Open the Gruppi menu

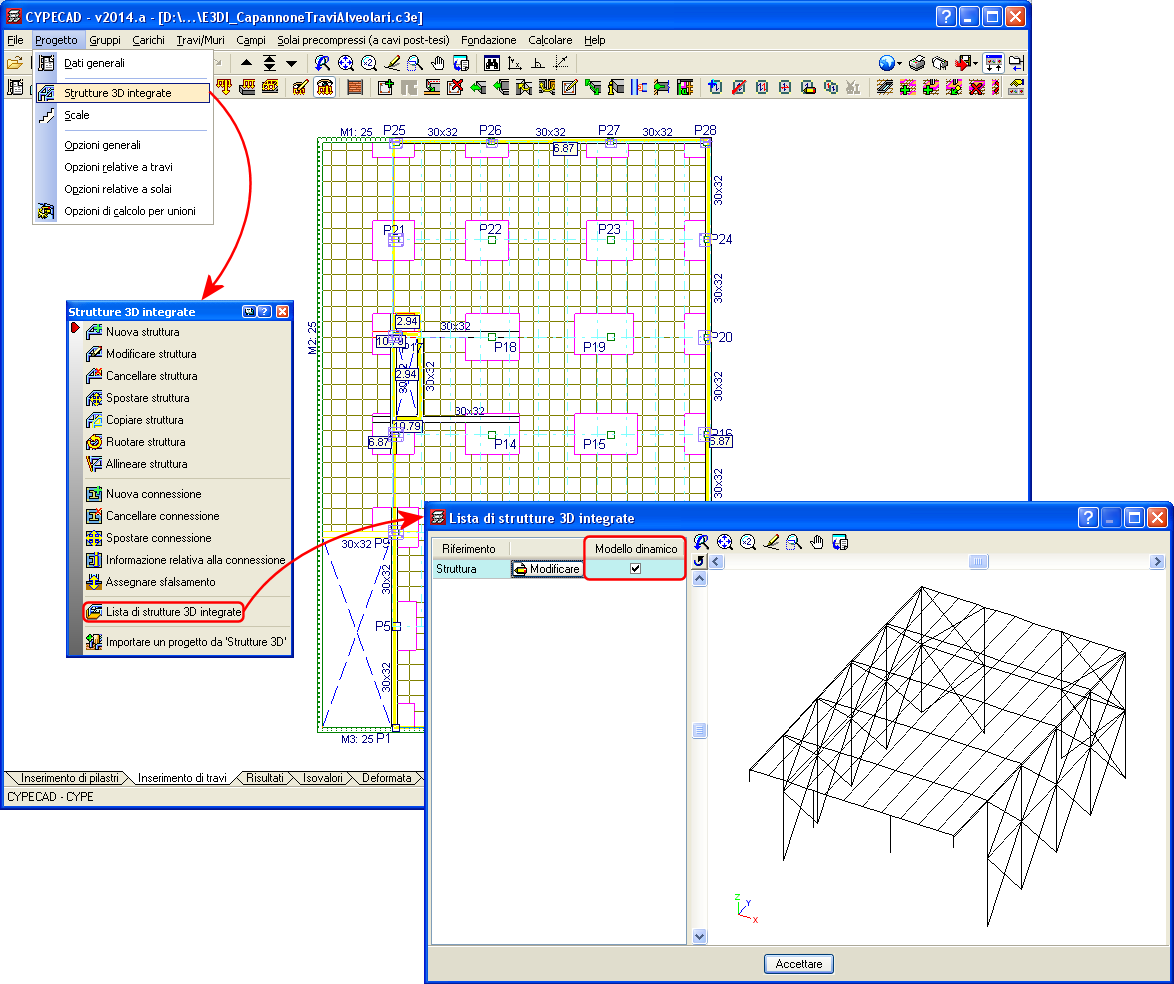pyautogui.click(x=105, y=40)
